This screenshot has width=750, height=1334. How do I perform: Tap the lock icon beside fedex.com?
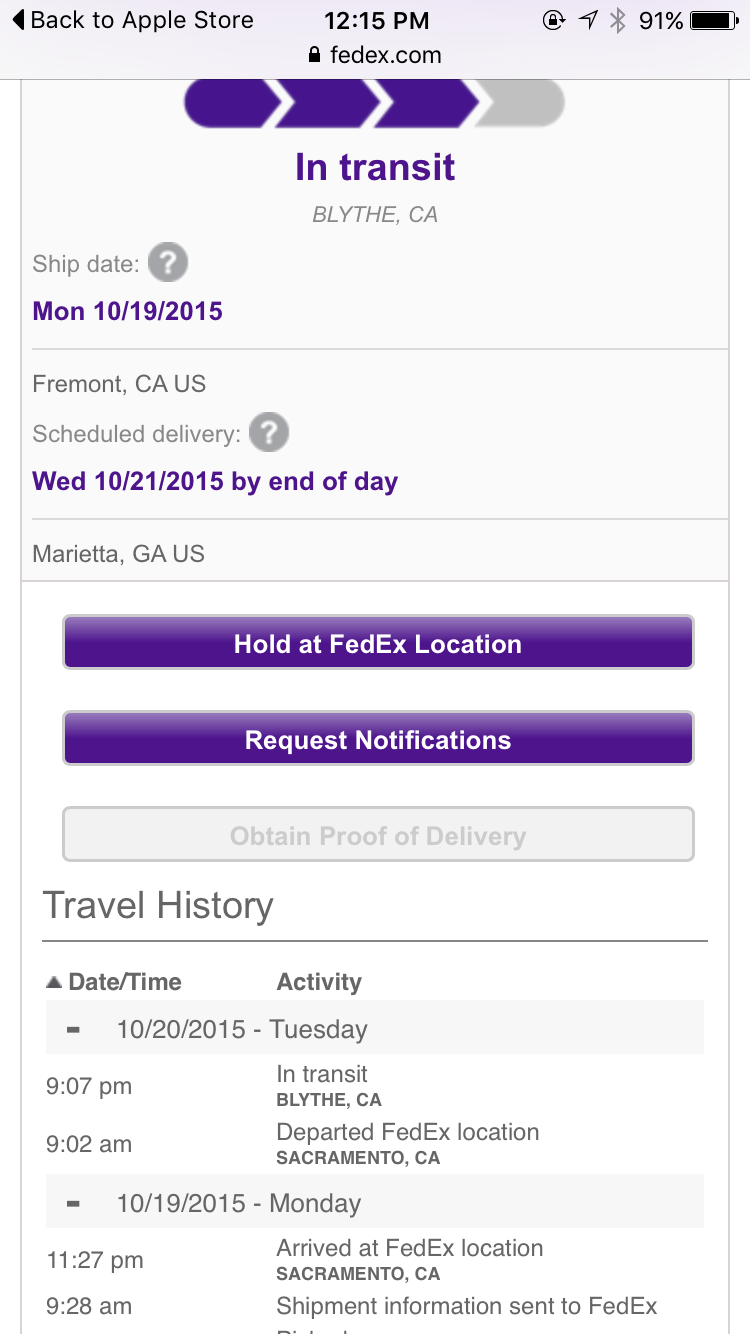(x=315, y=55)
